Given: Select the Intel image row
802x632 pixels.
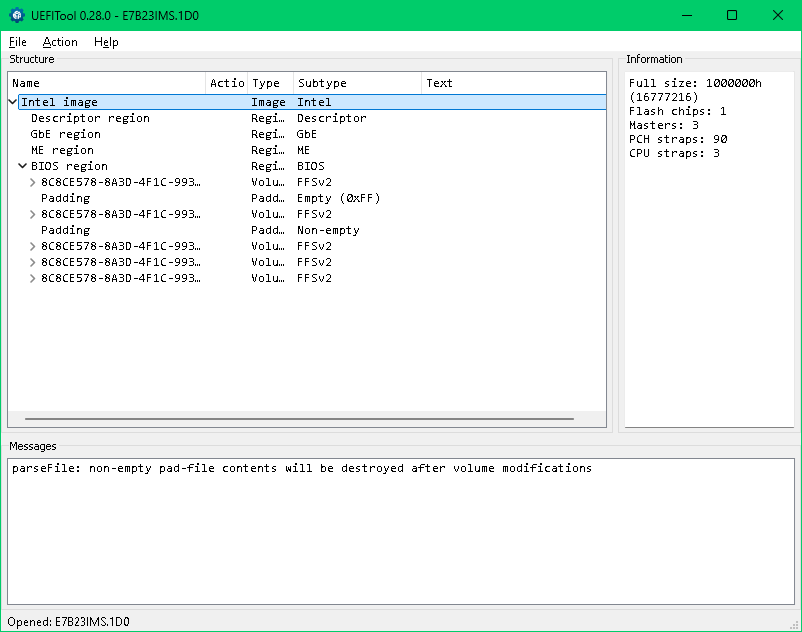Looking at the screenshot, I should pos(312,102).
